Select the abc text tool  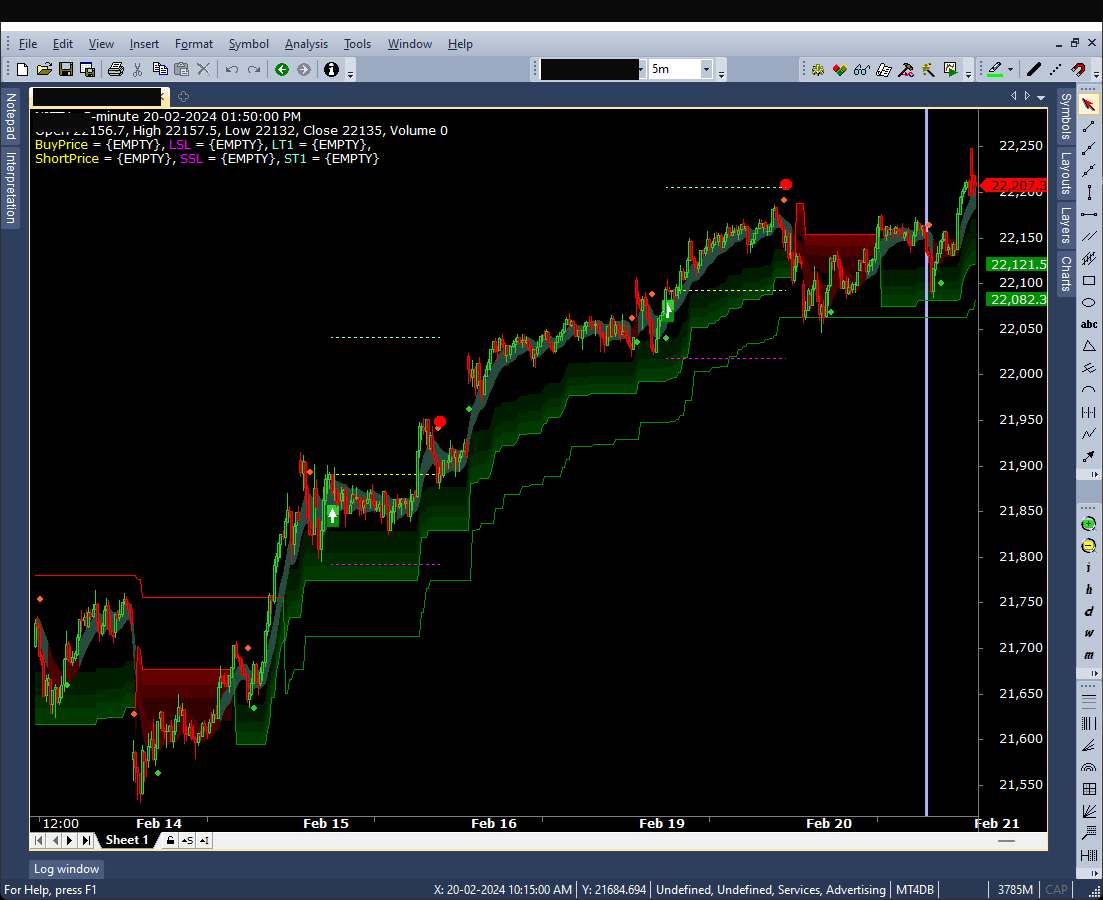(x=1089, y=324)
